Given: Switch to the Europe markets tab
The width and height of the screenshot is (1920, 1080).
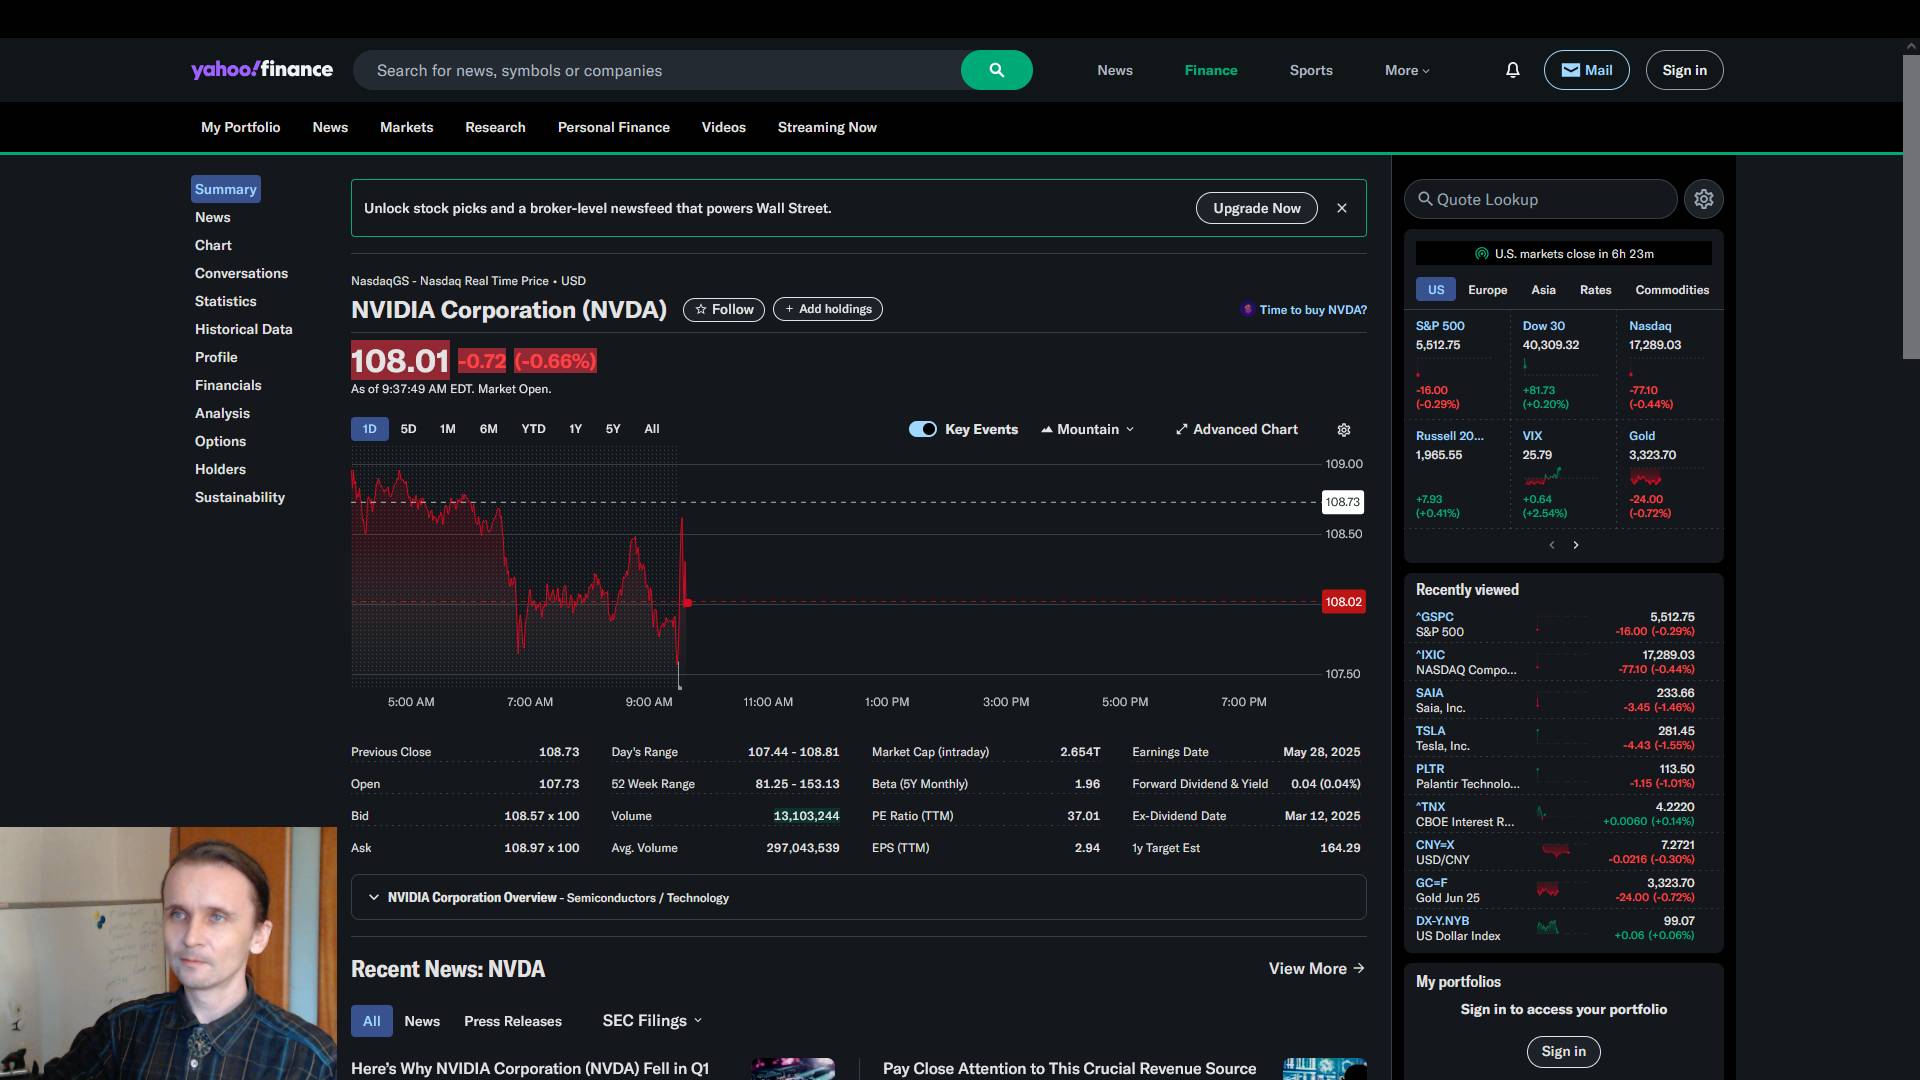Looking at the screenshot, I should click(x=1487, y=290).
